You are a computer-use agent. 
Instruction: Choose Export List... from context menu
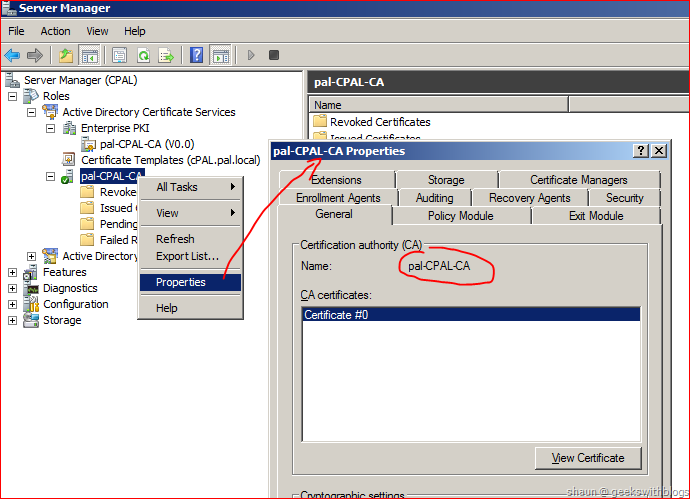tap(191, 256)
